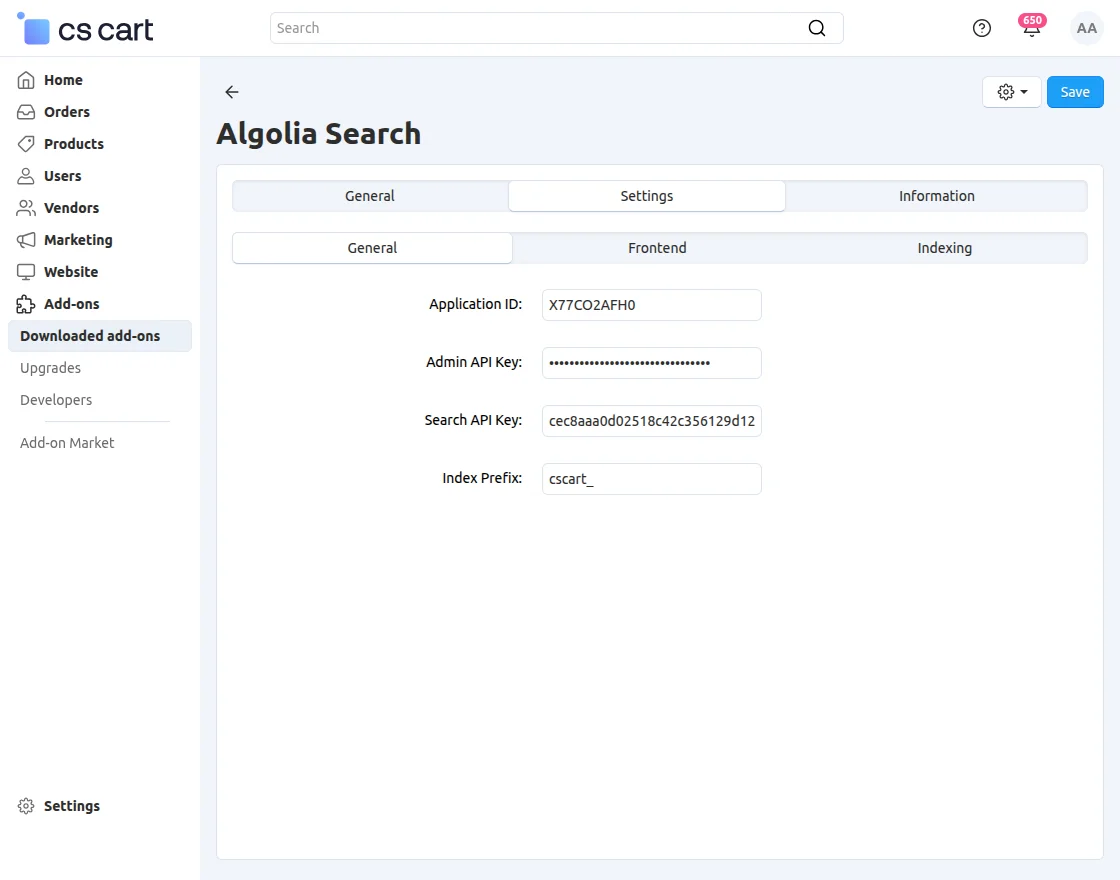Open the Home dashboard icon

point(25,79)
